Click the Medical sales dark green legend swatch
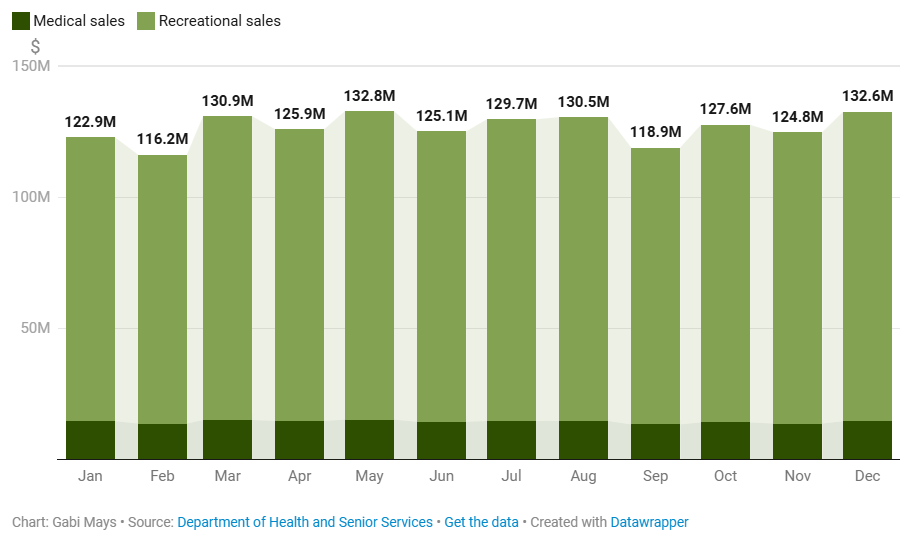912x538 pixels. click(21, 20)
